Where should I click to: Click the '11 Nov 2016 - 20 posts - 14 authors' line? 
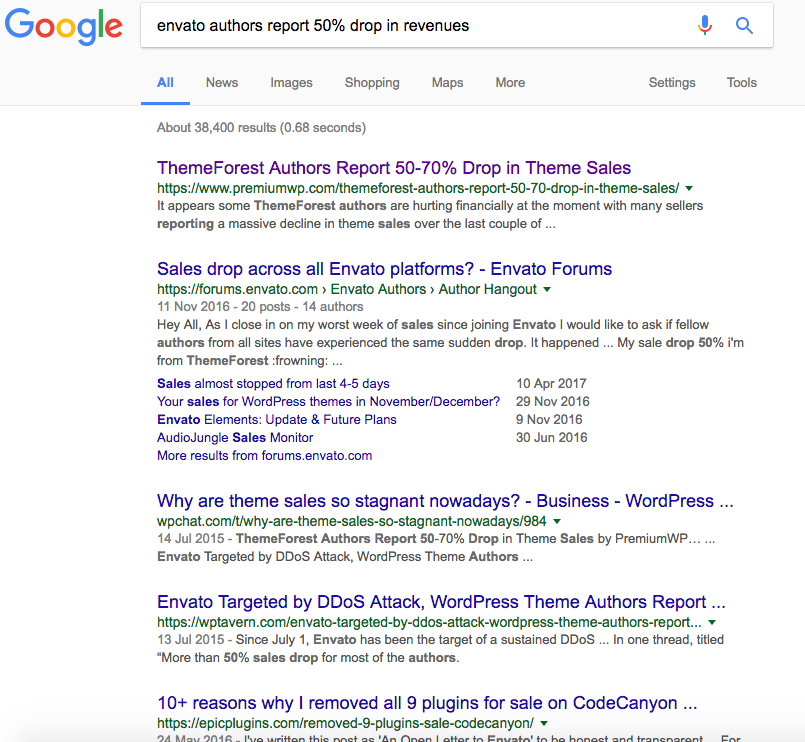point(260,307)
